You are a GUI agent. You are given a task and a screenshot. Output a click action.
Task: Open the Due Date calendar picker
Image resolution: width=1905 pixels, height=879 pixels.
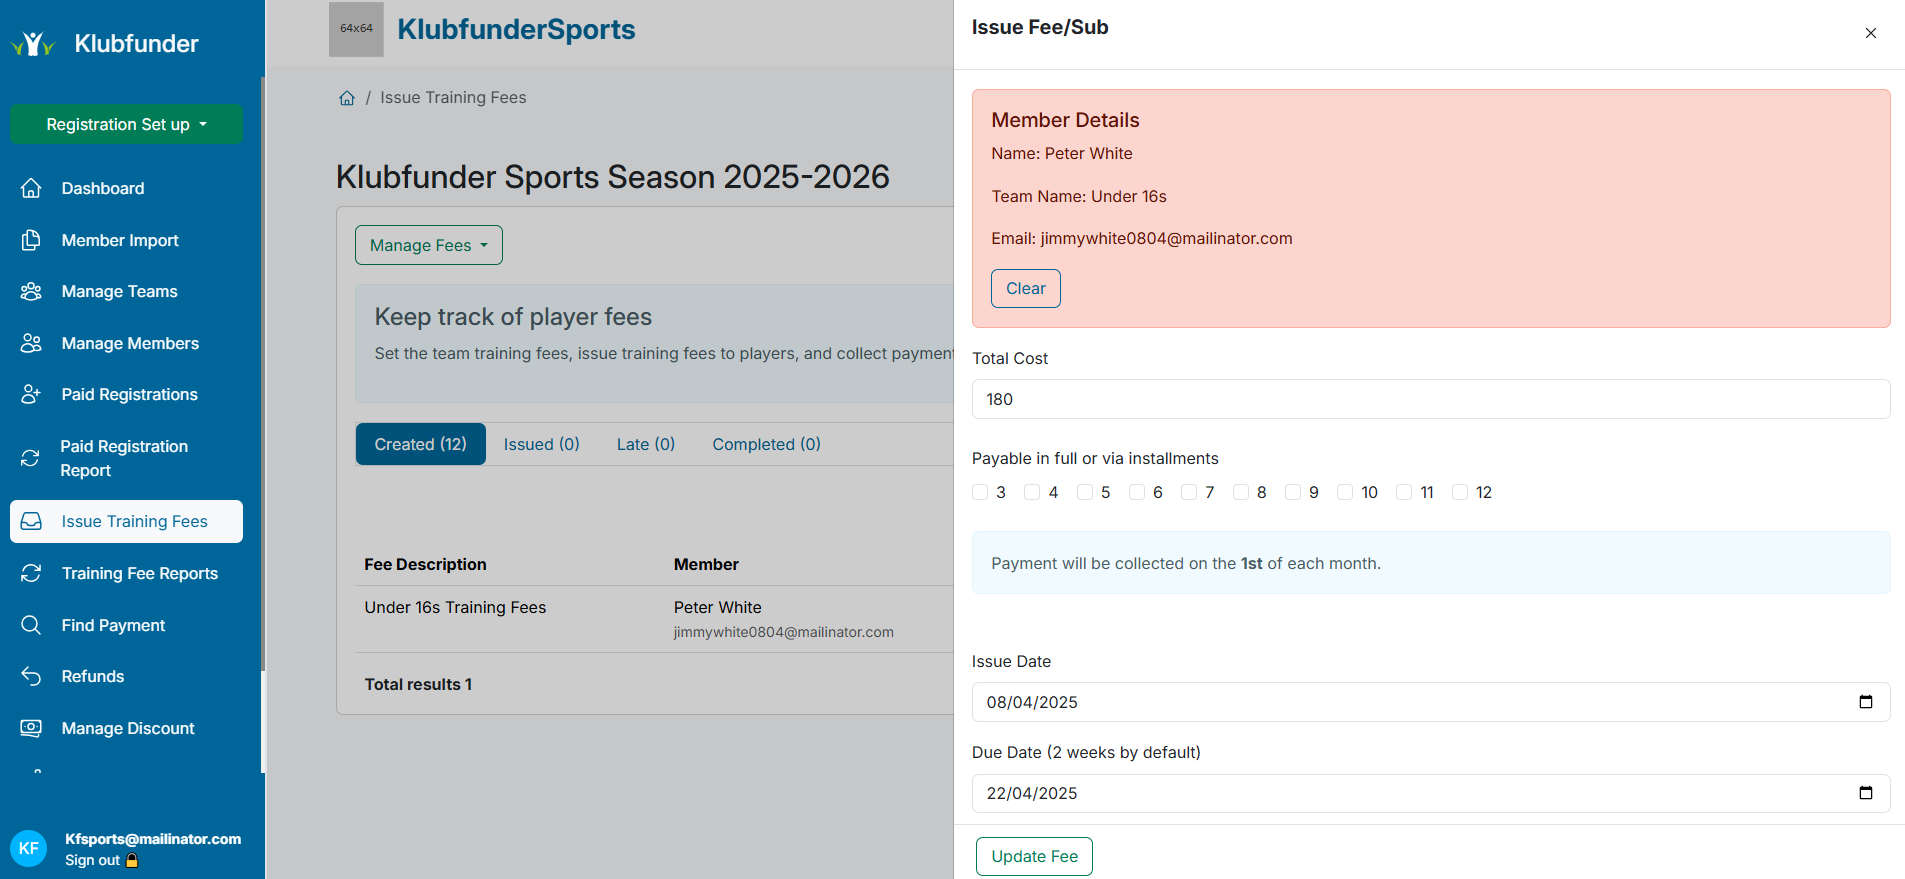click(x=1865, y=793)
